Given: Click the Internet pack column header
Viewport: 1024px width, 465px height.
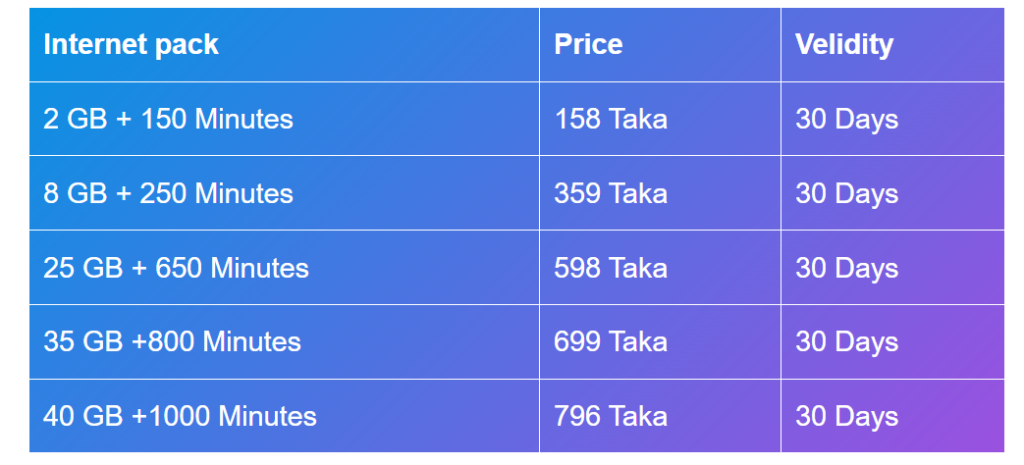Looking at the screenshot, I should pos(131,45).
